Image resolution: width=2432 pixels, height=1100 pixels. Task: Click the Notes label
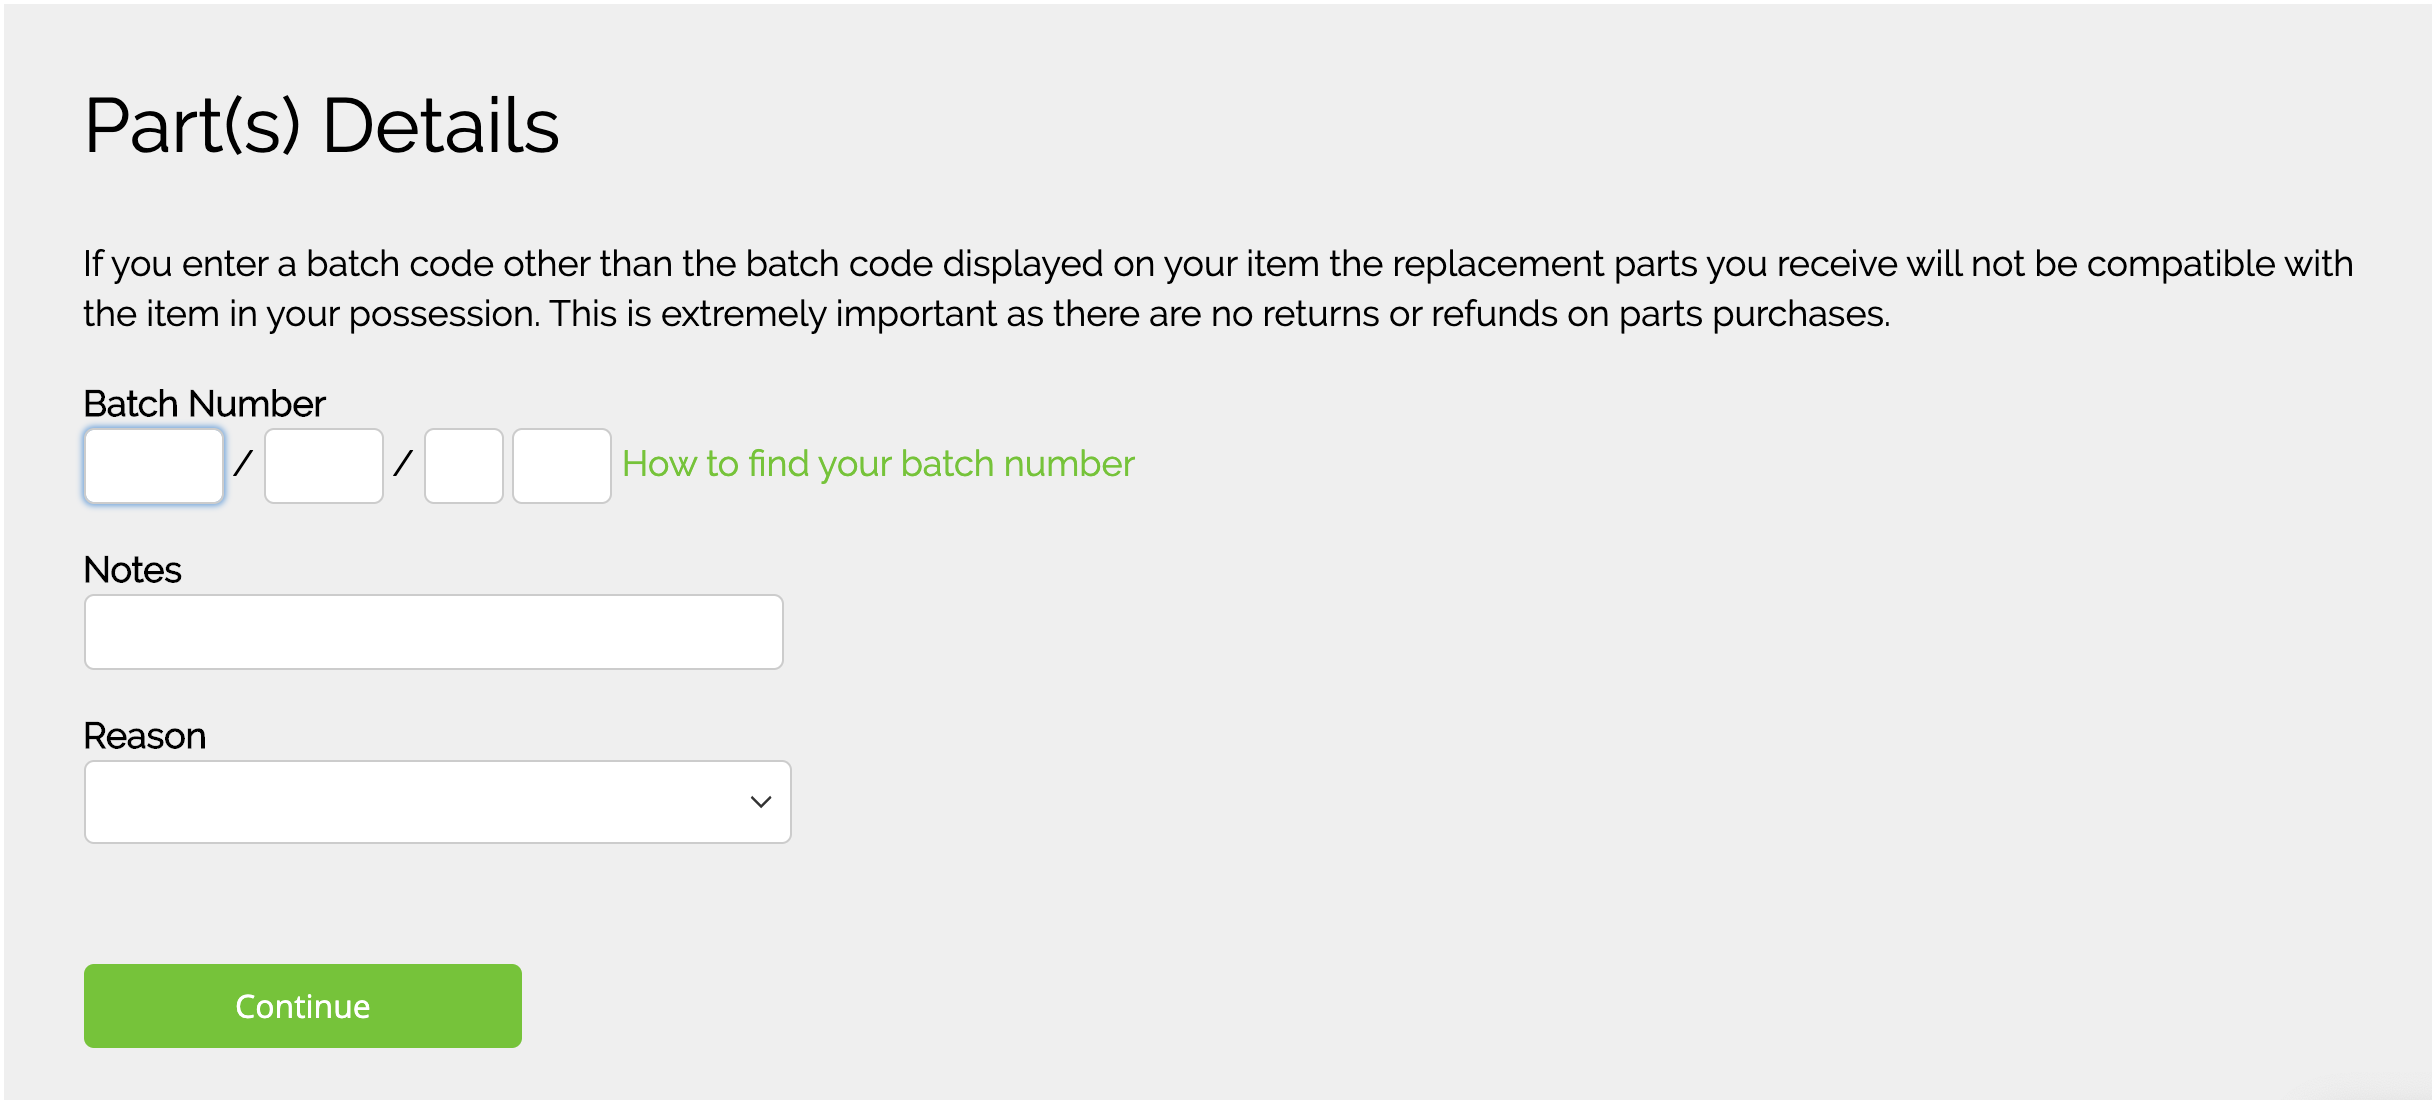[x=132, y=570]
